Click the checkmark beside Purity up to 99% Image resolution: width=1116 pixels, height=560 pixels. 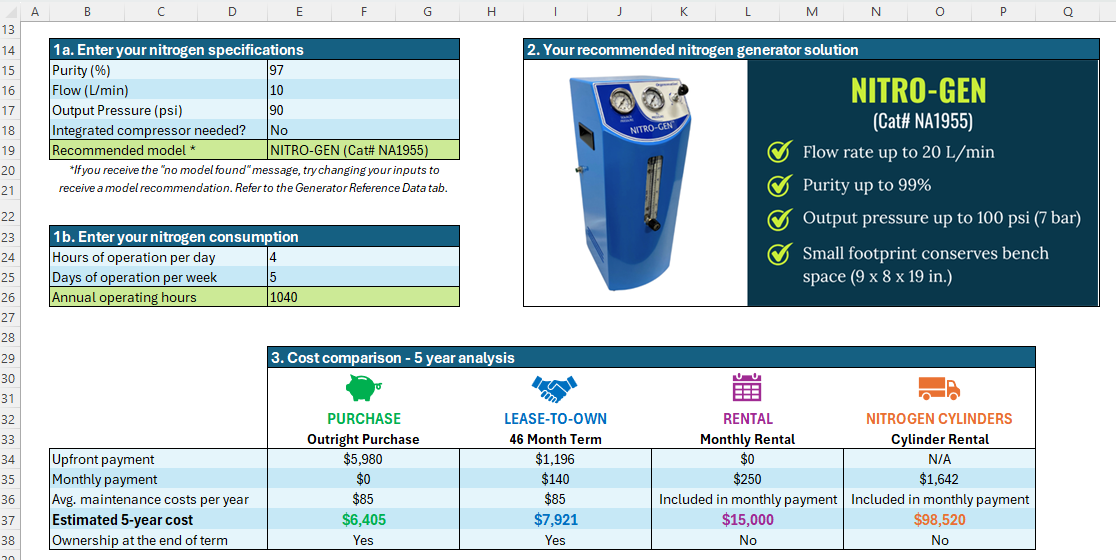pyautogui.click(x=780, y=186)
